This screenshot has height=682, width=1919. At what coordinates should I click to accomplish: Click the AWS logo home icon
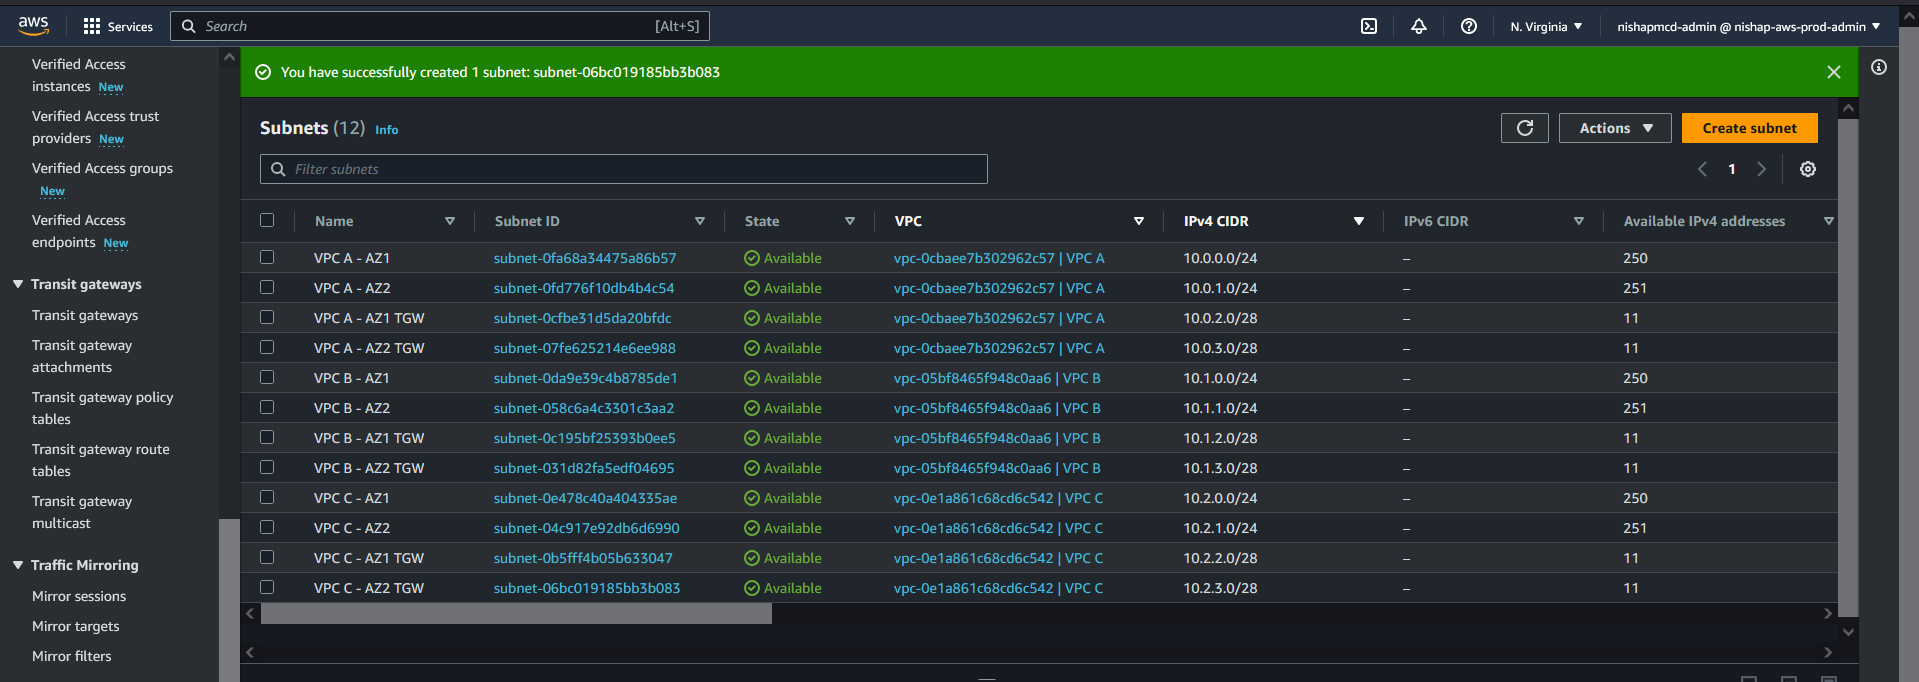point(33,25)
